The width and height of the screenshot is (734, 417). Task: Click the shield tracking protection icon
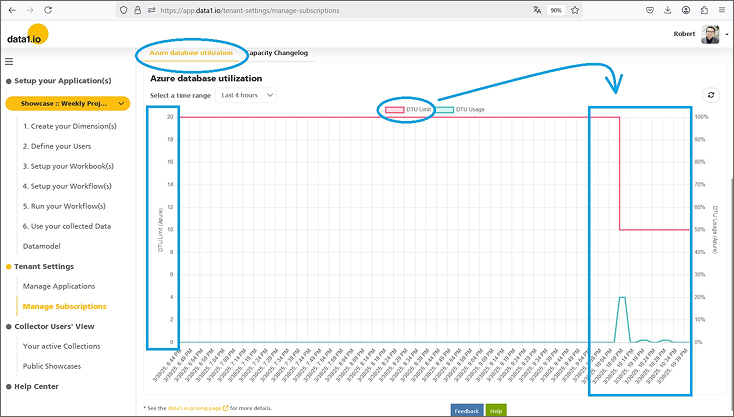[124, 10]
